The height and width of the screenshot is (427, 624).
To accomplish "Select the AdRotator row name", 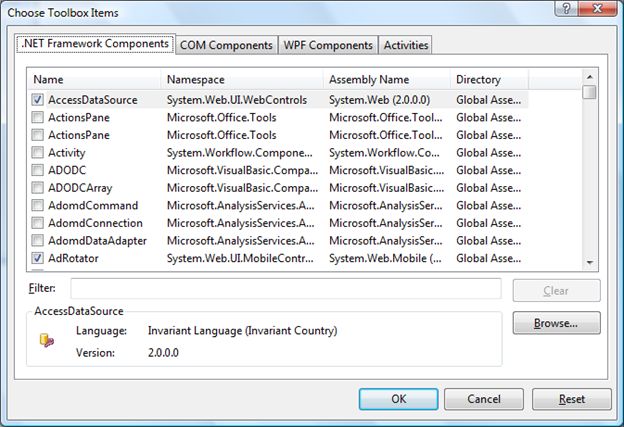I will (x=73, y=258).
